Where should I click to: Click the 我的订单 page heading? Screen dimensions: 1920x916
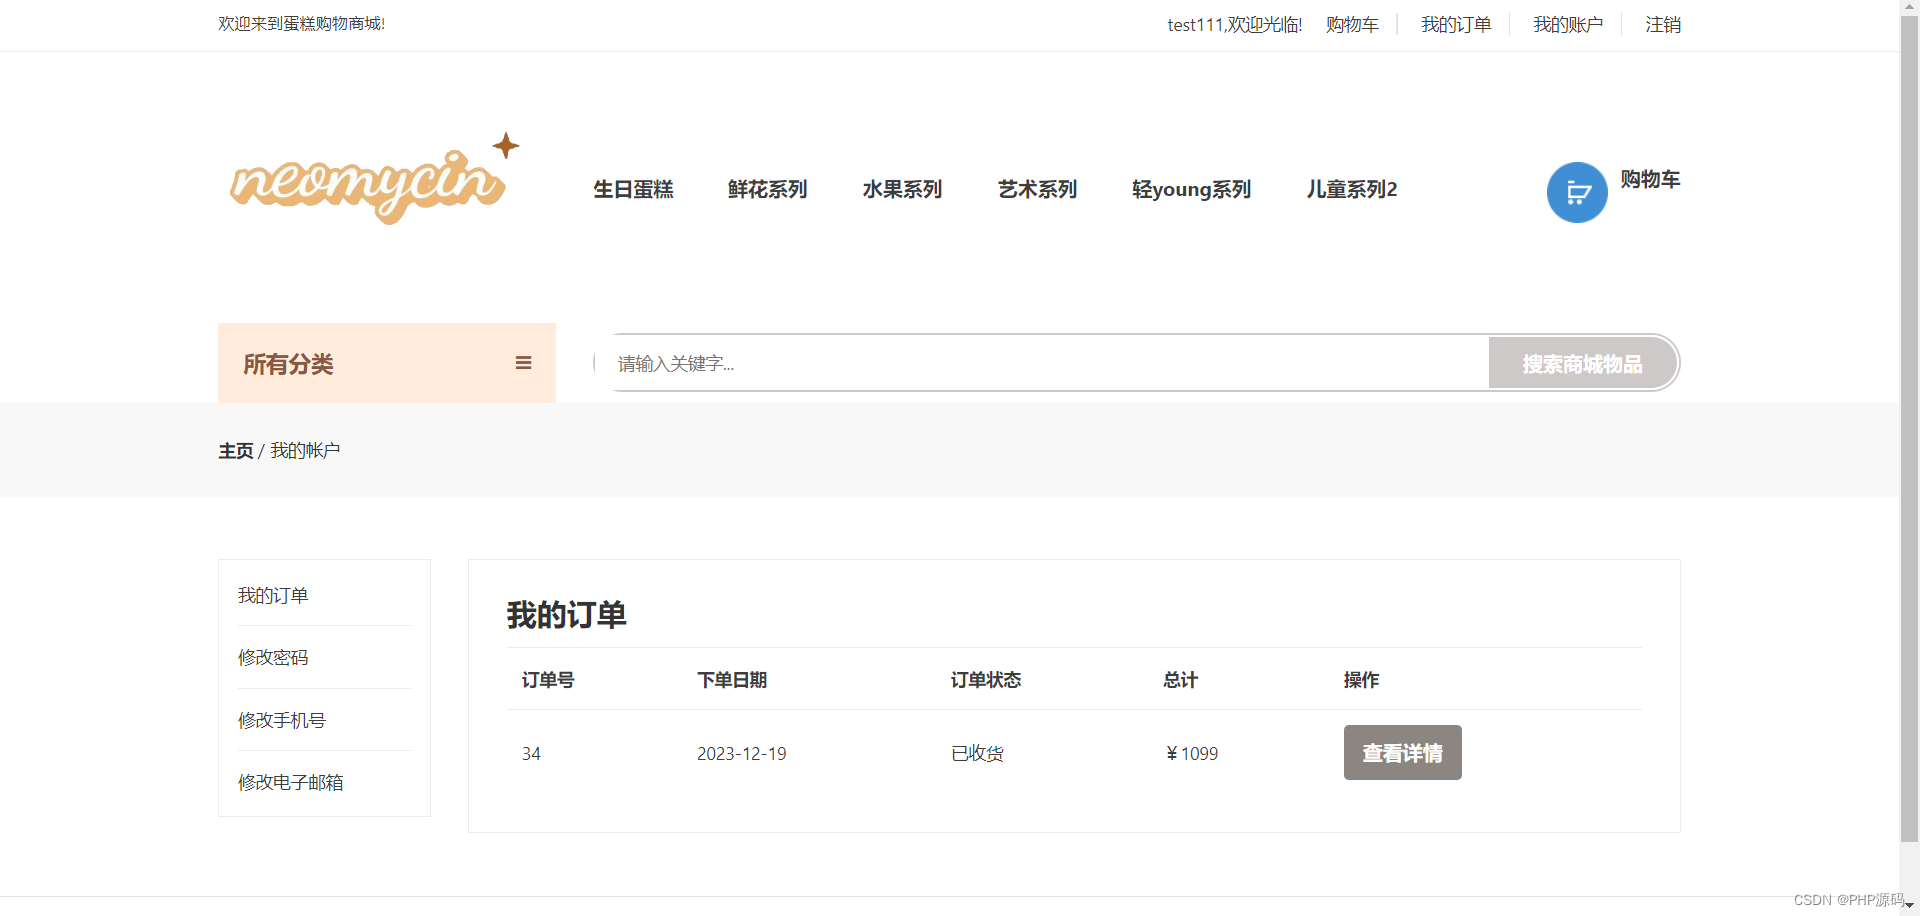point(566,614)
